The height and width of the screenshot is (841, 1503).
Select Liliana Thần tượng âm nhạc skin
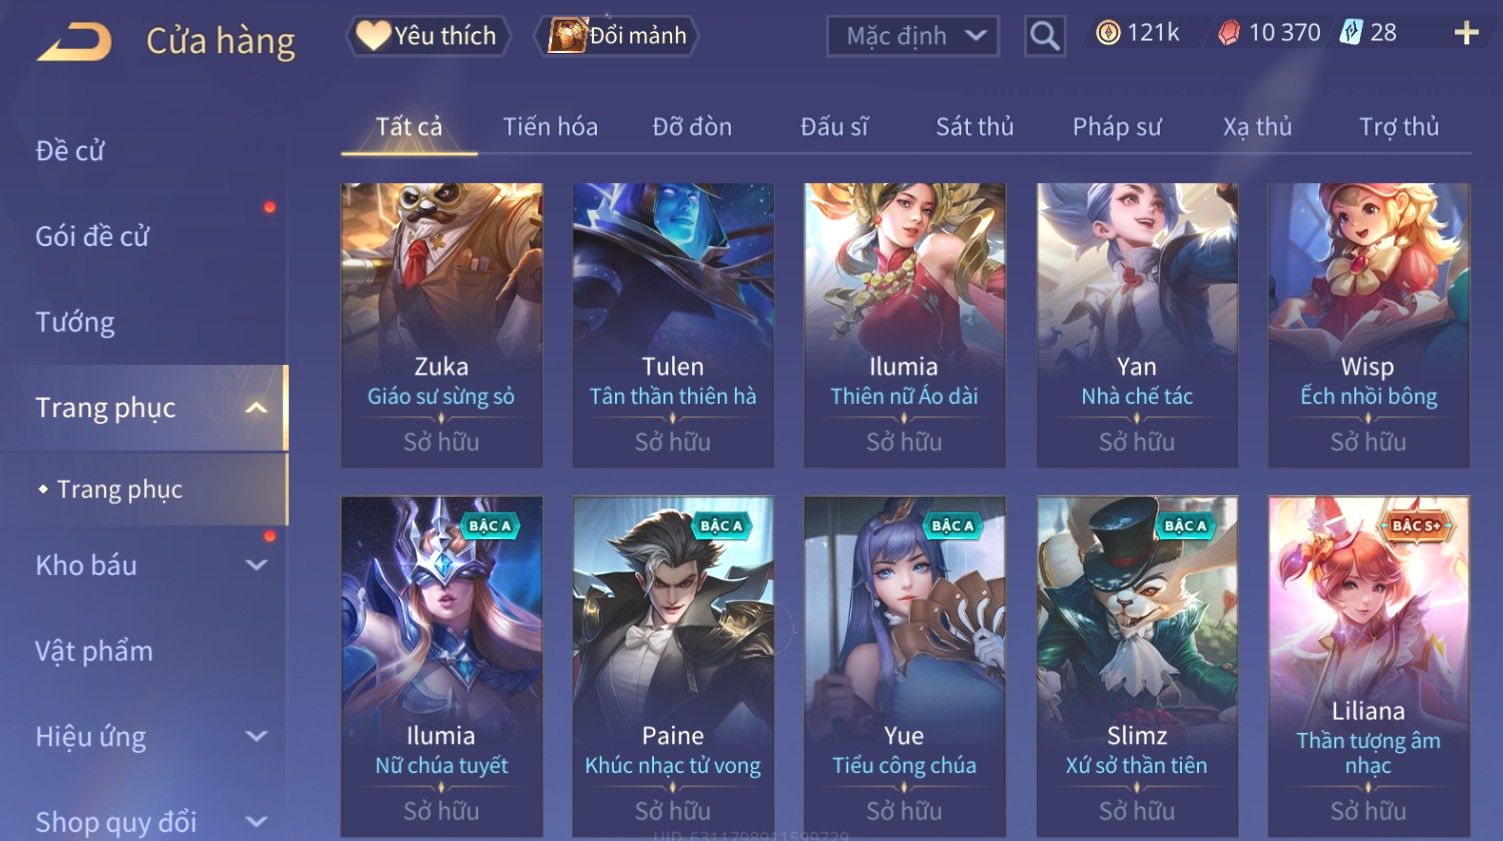coord(1368,666)
